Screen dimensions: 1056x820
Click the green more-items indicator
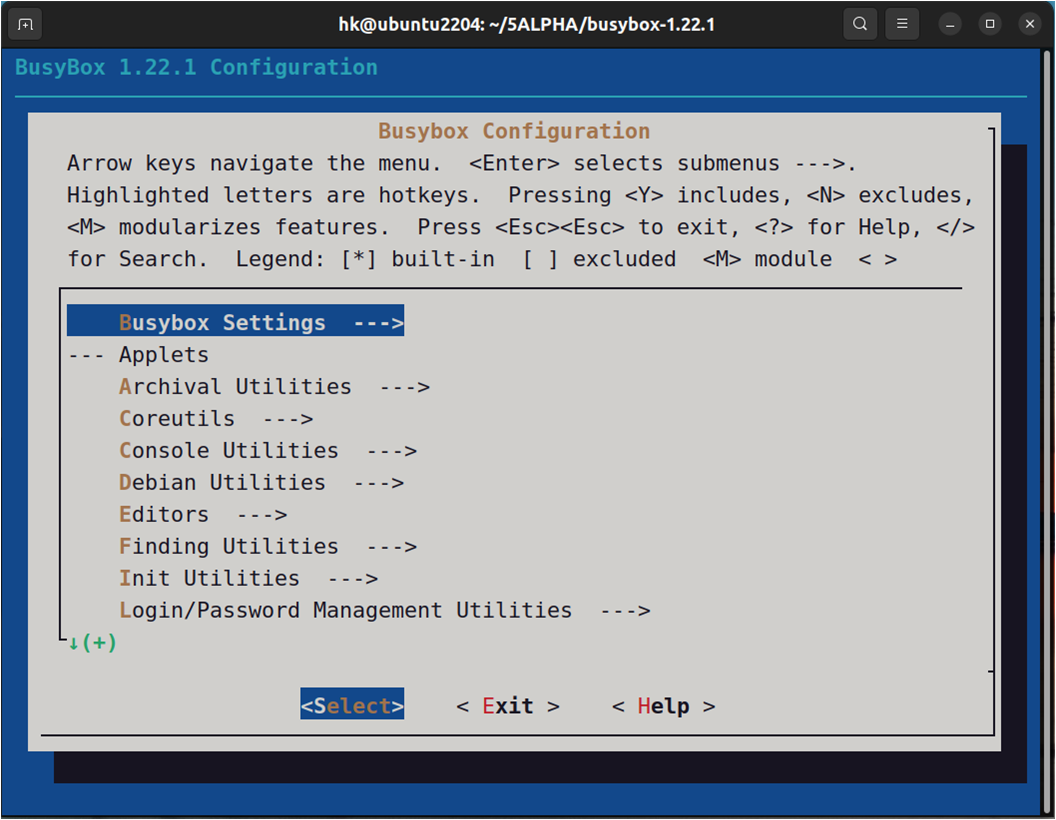92,642
